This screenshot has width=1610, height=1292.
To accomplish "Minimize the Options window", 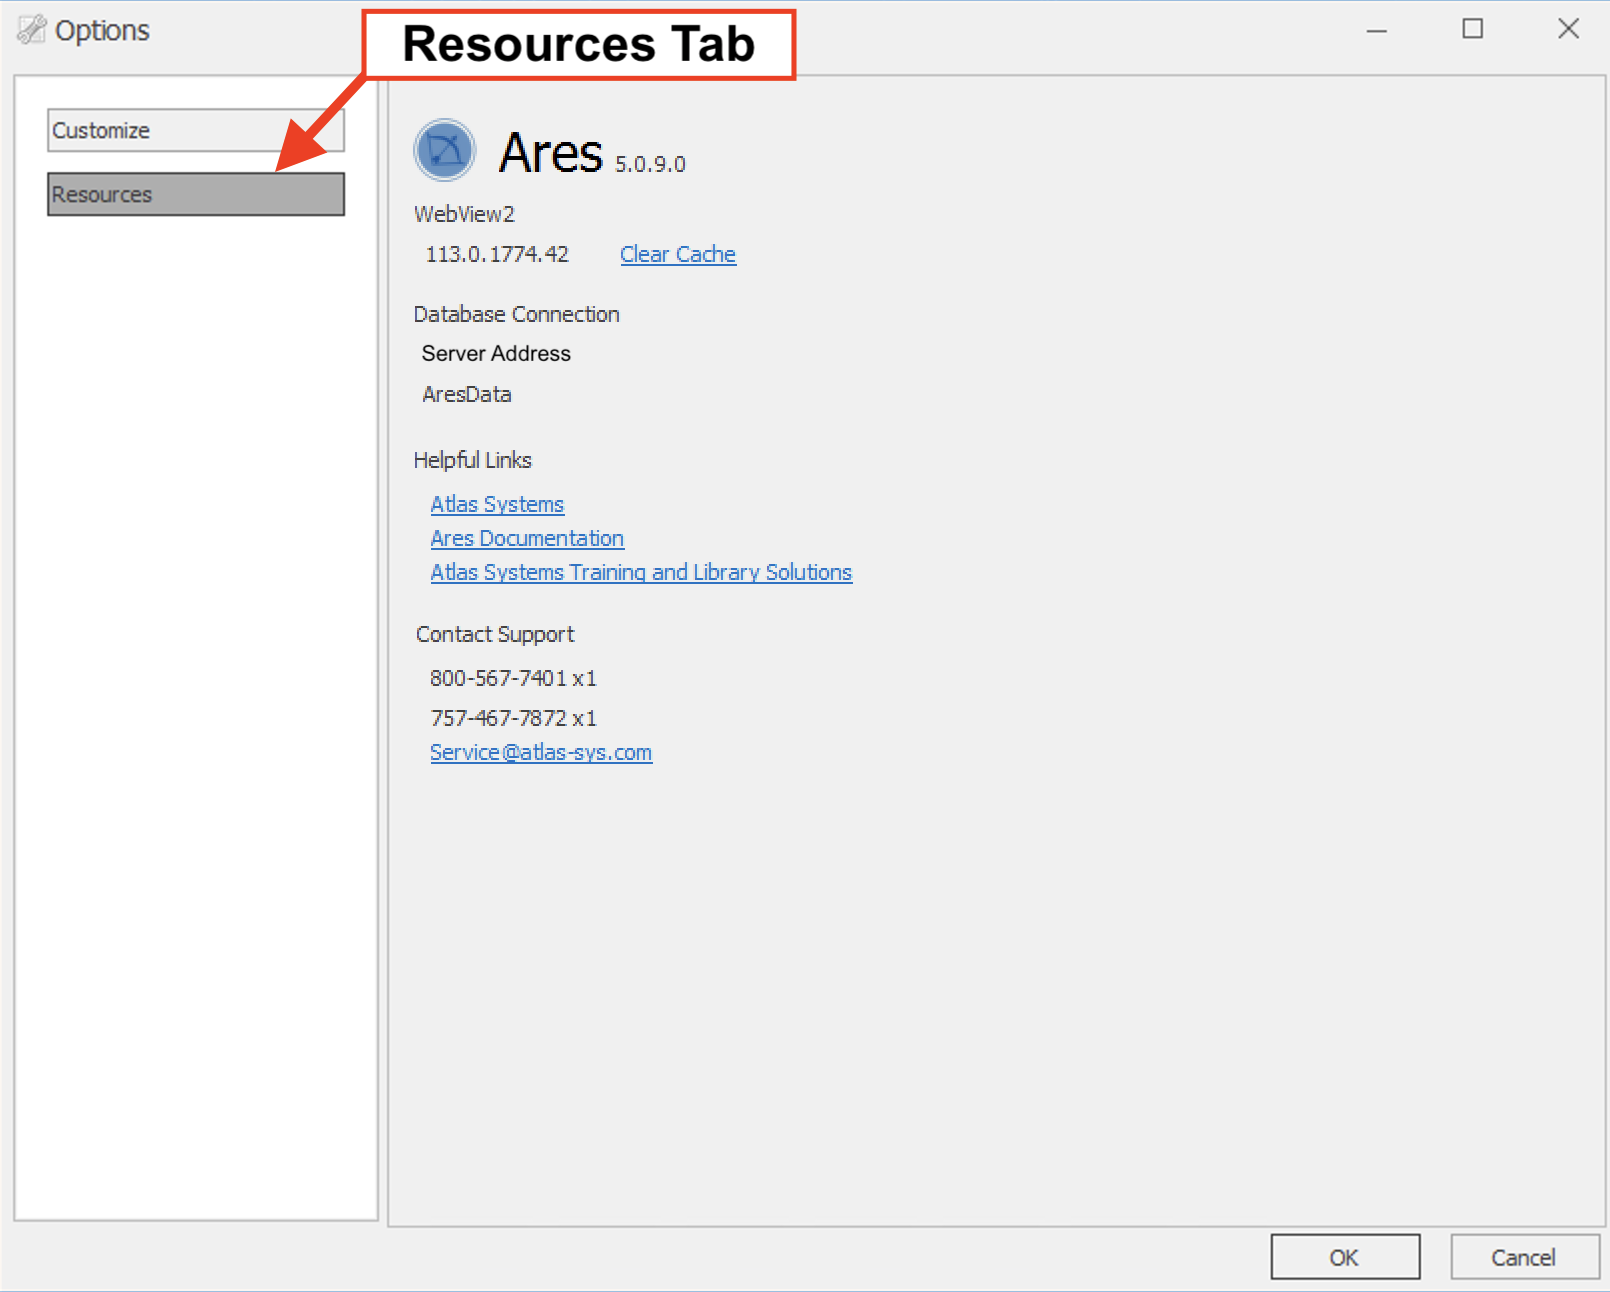I will pos(1376,30).
